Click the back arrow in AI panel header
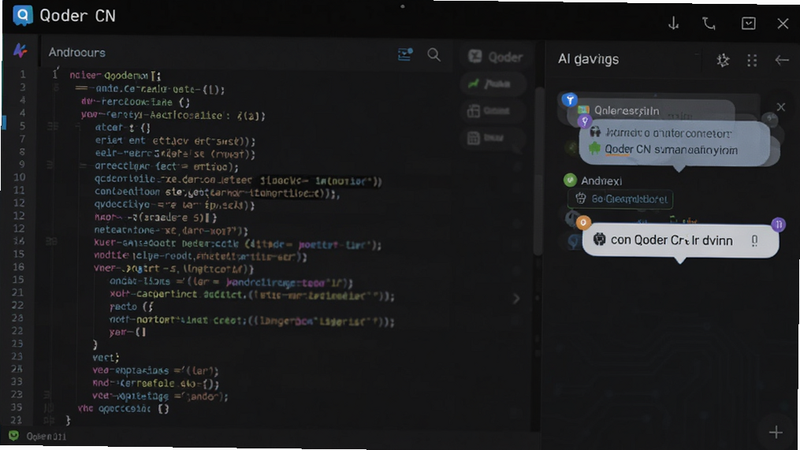 (782, 60)
